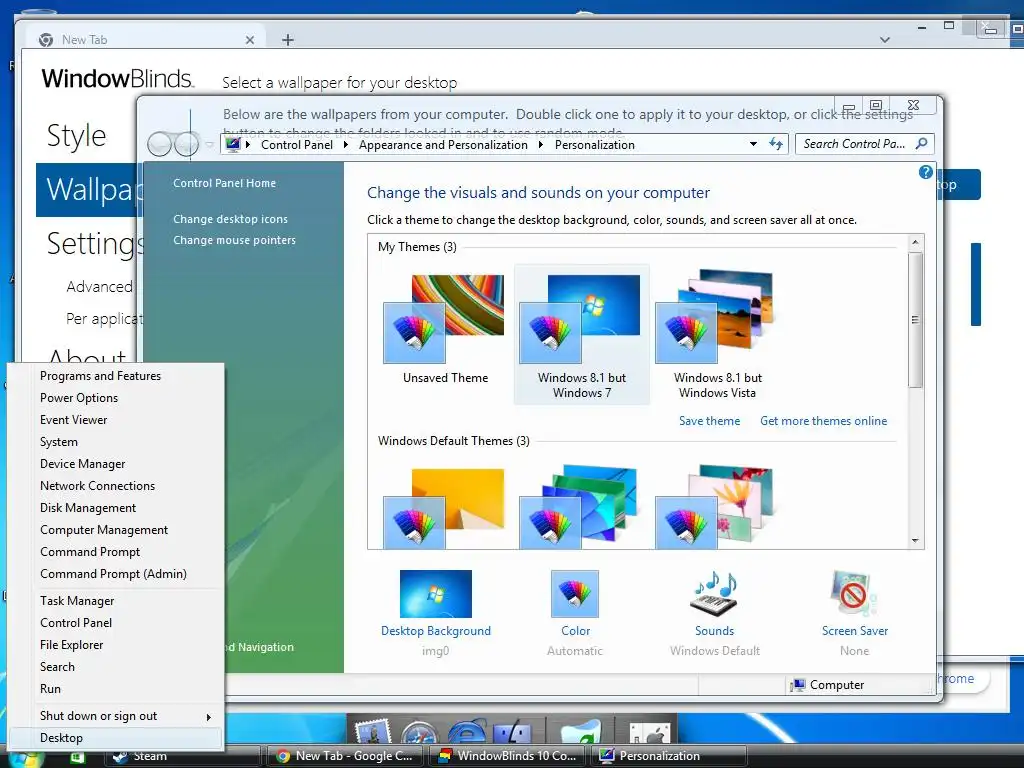Expand the arrow after Control Panel breadcrumb
Screen dimensions: 1024x768
tap(345, 145)
